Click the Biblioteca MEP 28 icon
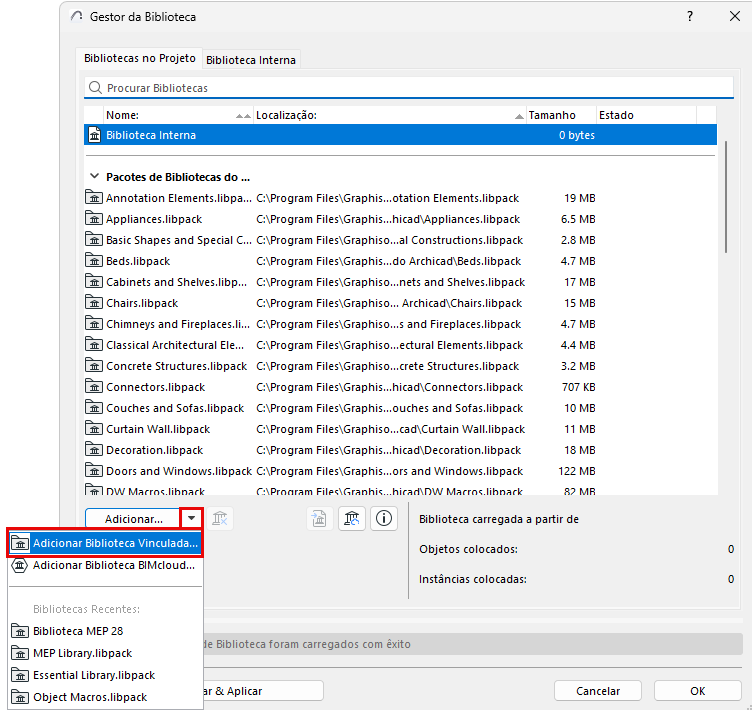Image resolution: width=752 pixels, height=710 pixels. (20, 631)
